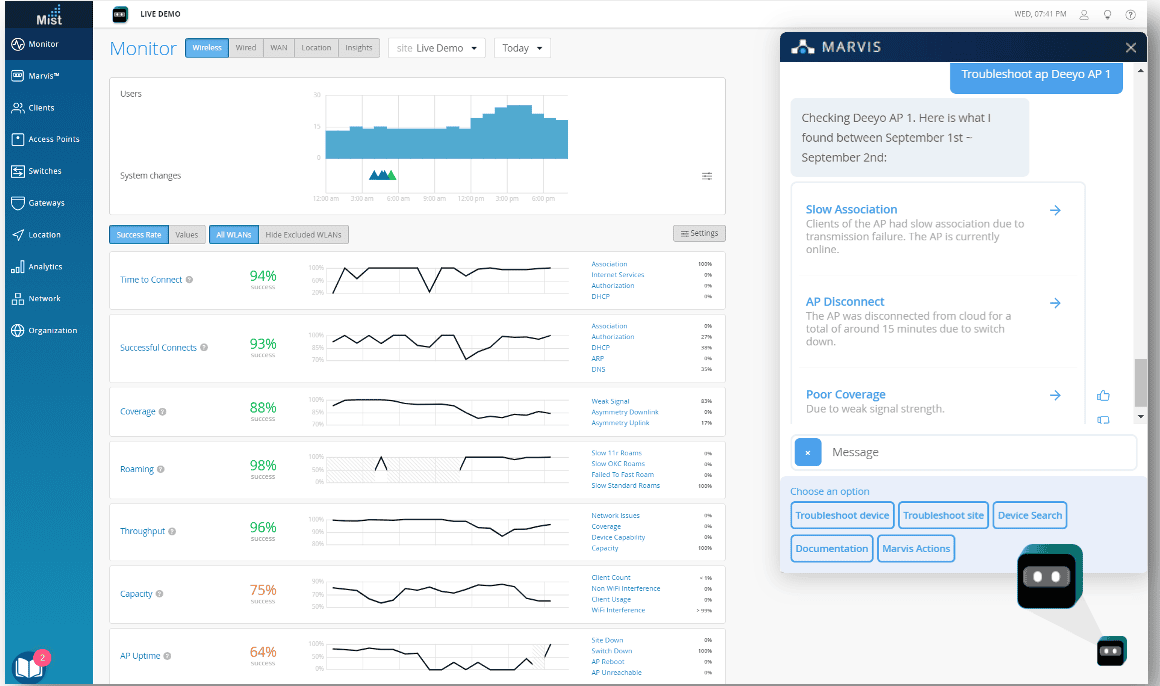Screen dimensions: 1160x686
Task: Open Analytics in the sidebar
Action: [49, 266]
